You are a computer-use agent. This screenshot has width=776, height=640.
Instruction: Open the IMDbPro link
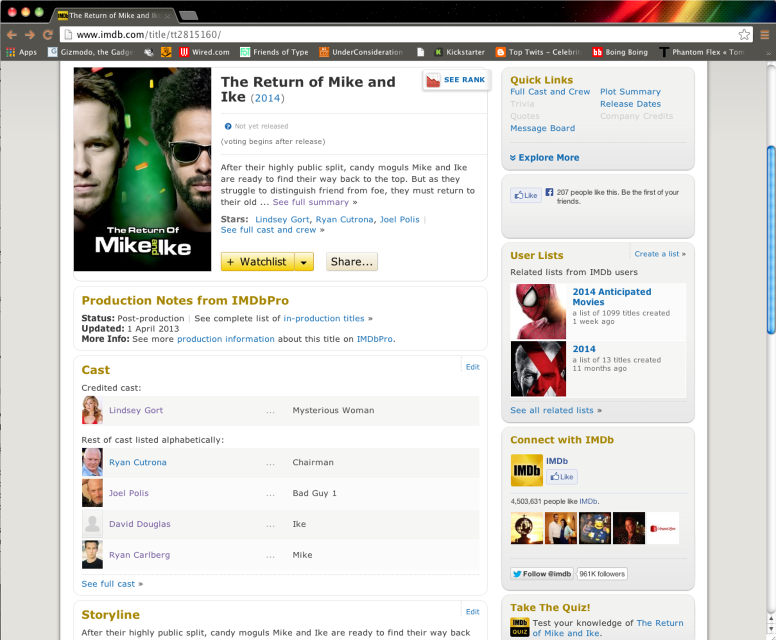click(375, 339)
